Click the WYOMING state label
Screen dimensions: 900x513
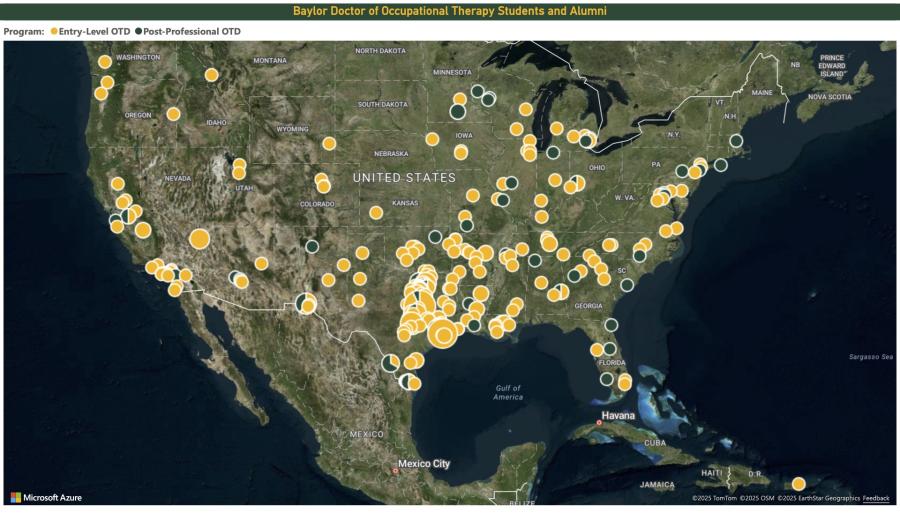point(292,129)
